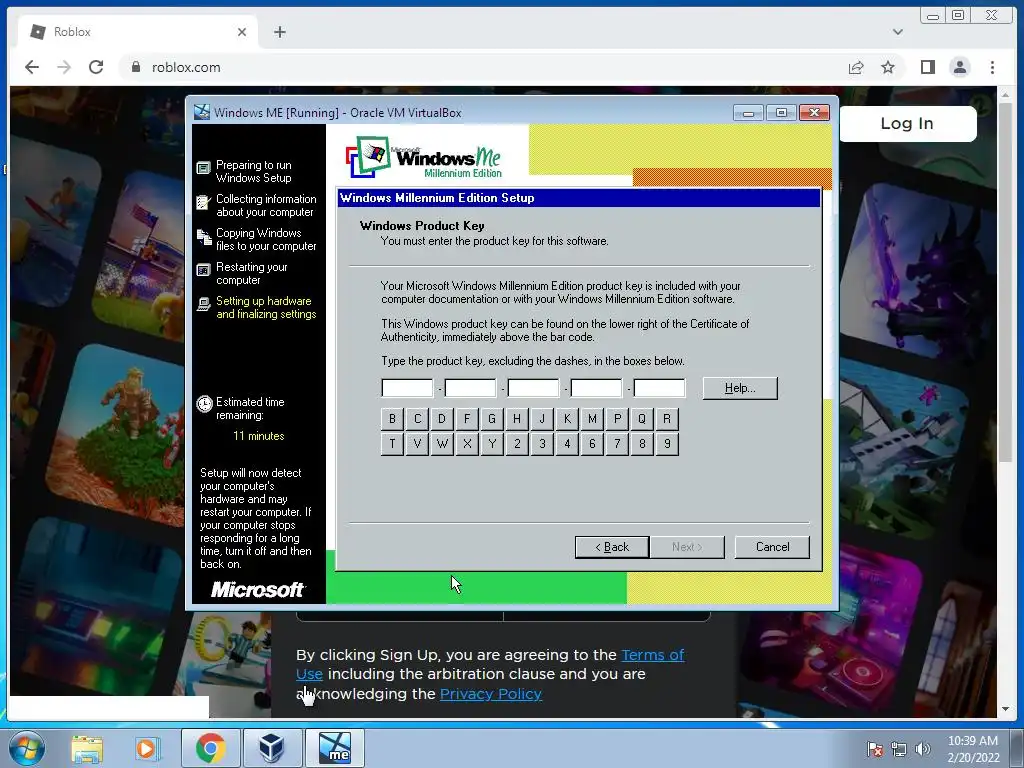Click the P key button

pyautogui.click(x=617, y=419)
